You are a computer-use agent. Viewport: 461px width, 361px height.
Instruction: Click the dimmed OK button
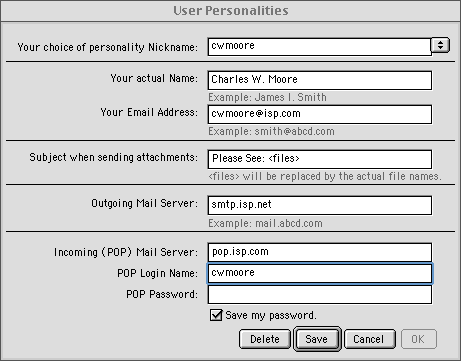419,339
